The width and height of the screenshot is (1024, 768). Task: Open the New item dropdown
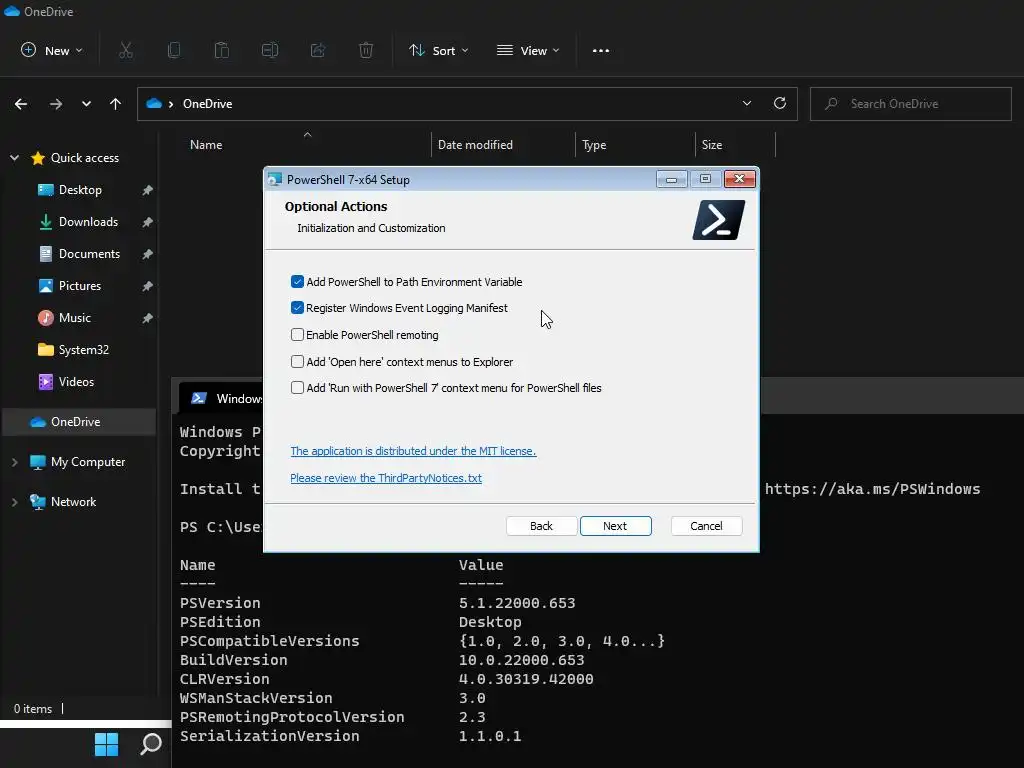click(x=52, y=50)
